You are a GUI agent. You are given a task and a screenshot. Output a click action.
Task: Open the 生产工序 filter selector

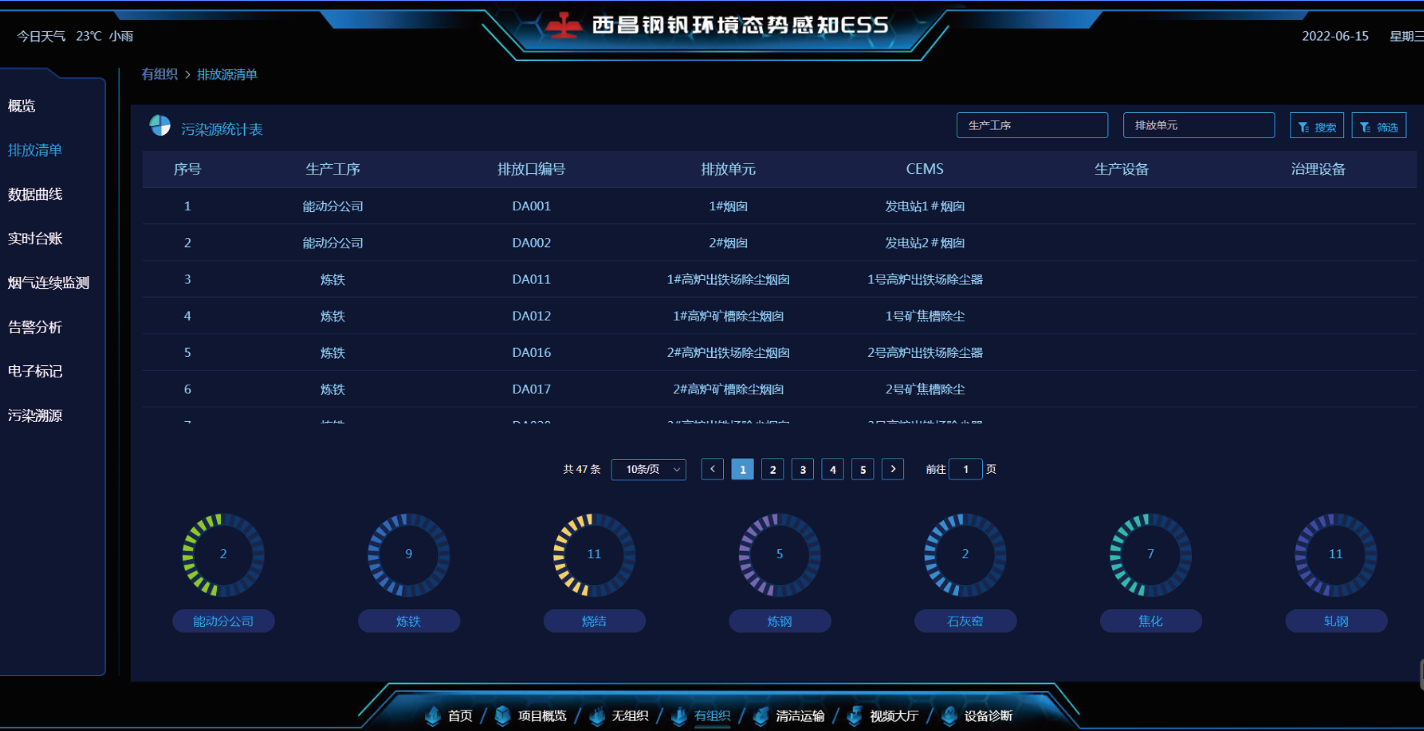click(1032, 124)
